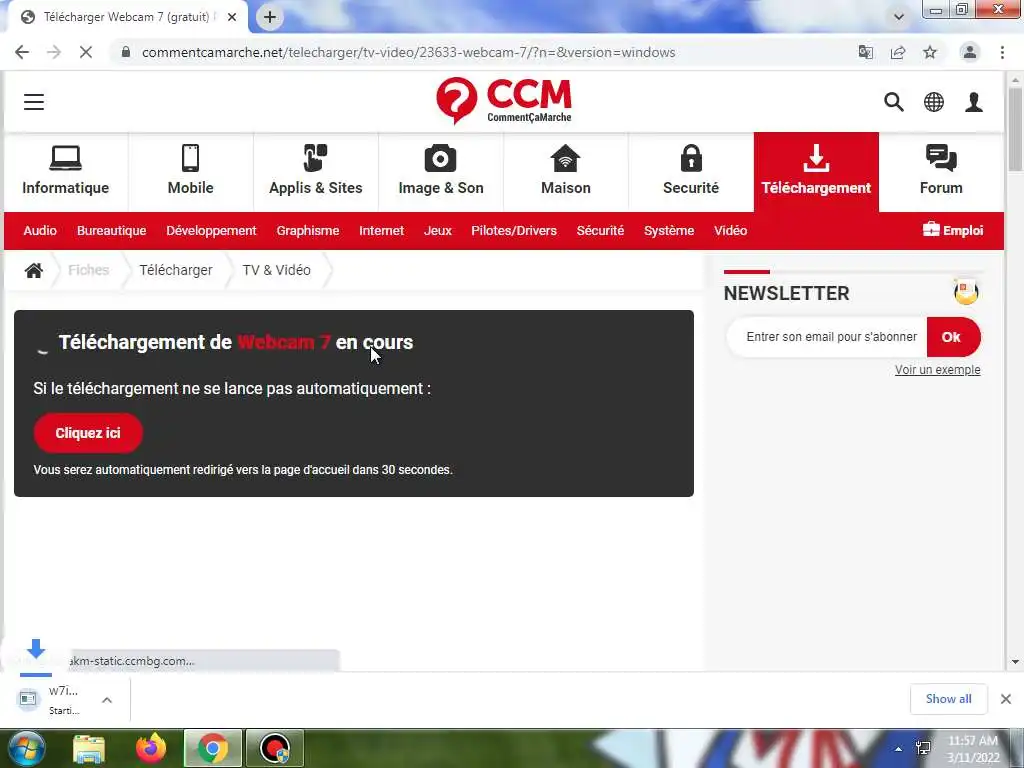Open Windows Start orb
1024x768 pixels.
click(x=26, y=748)
